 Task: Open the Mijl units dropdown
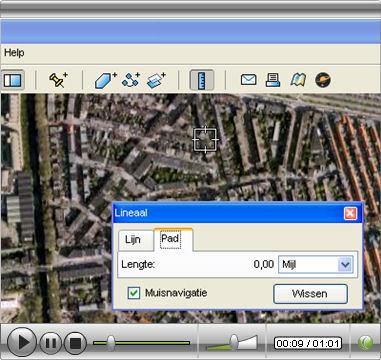316,265
